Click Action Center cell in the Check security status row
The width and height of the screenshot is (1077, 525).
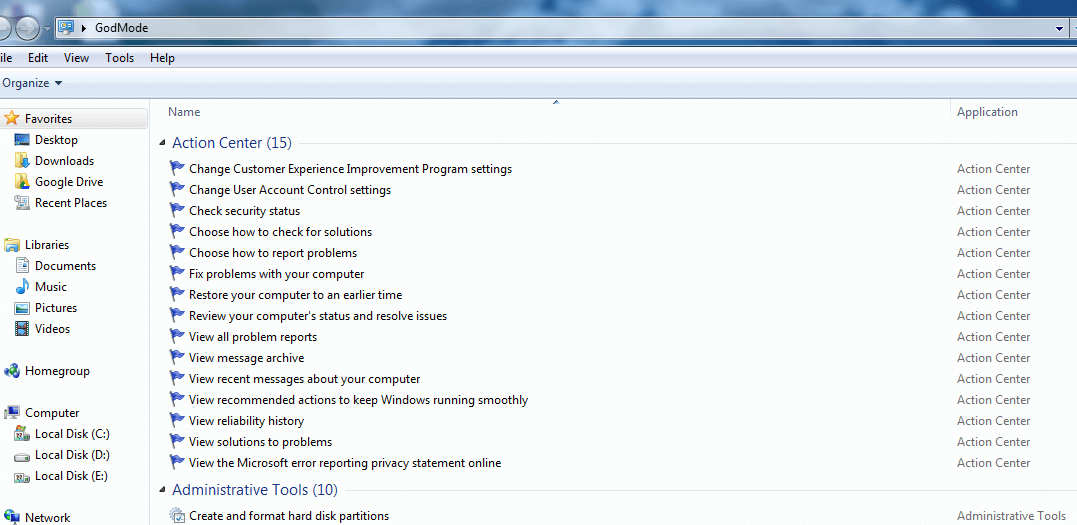click(x=993, y=211)
